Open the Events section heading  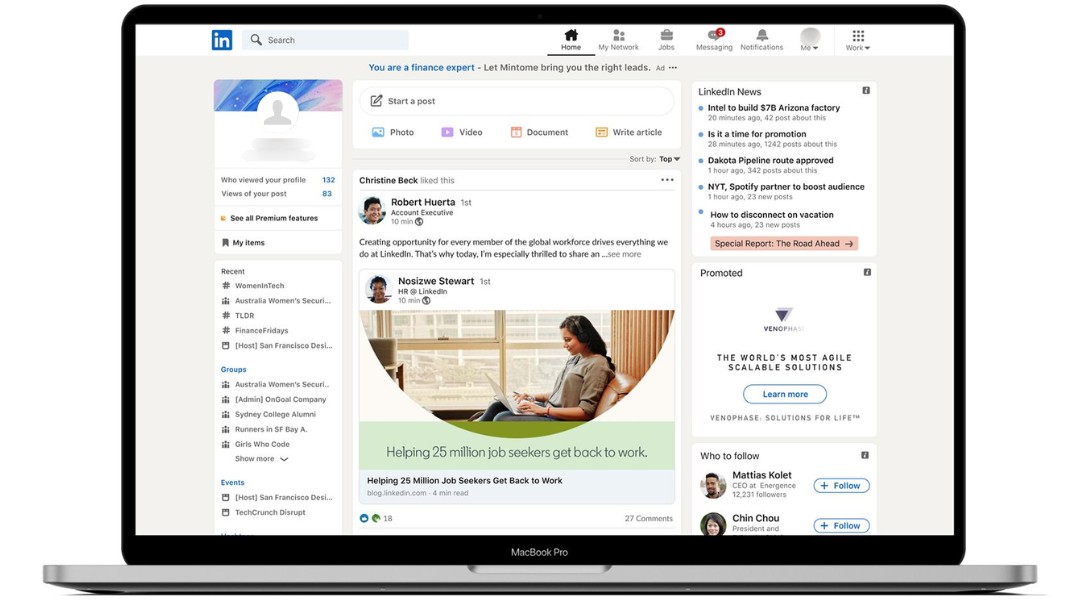pyautogui.click(x=233, y=482)
